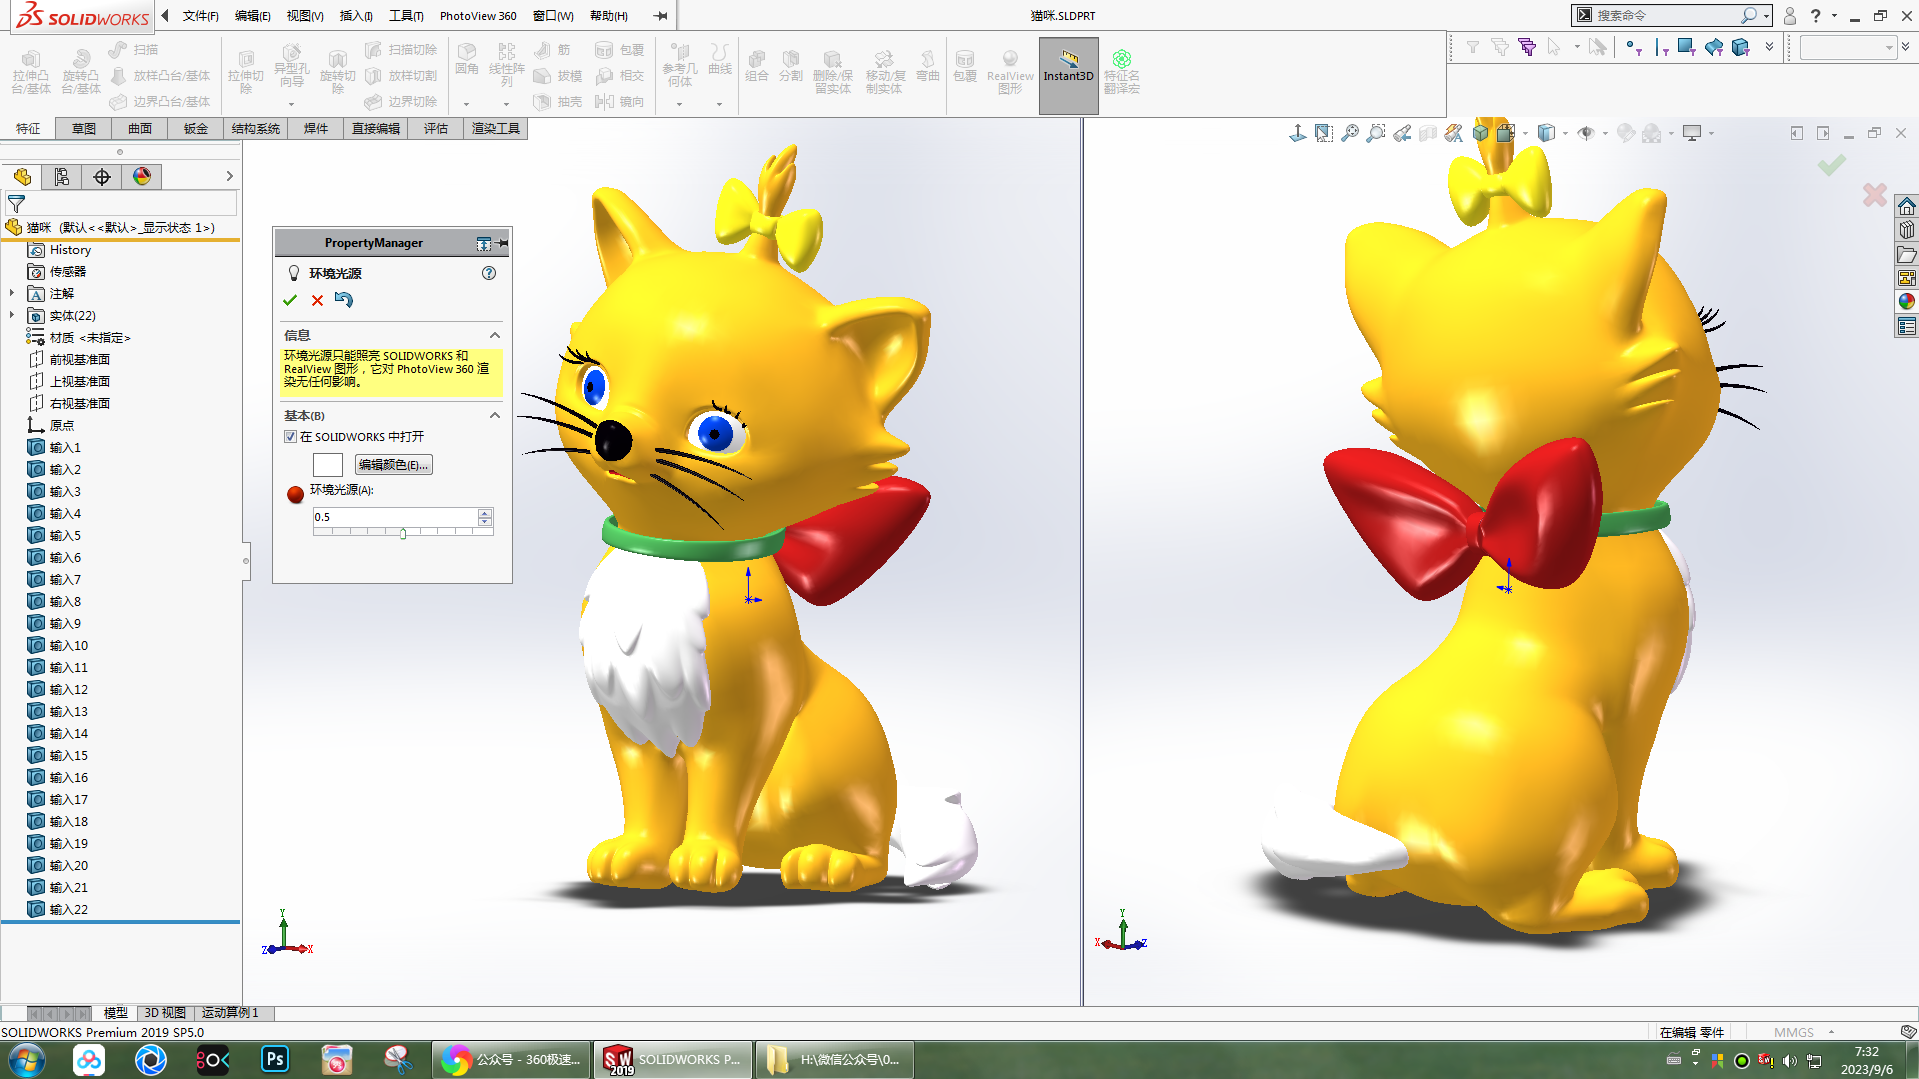Screen dimensions: 1919x1079
Task: Open Design Library task pane icon
Action: [x=1906, y=230]
